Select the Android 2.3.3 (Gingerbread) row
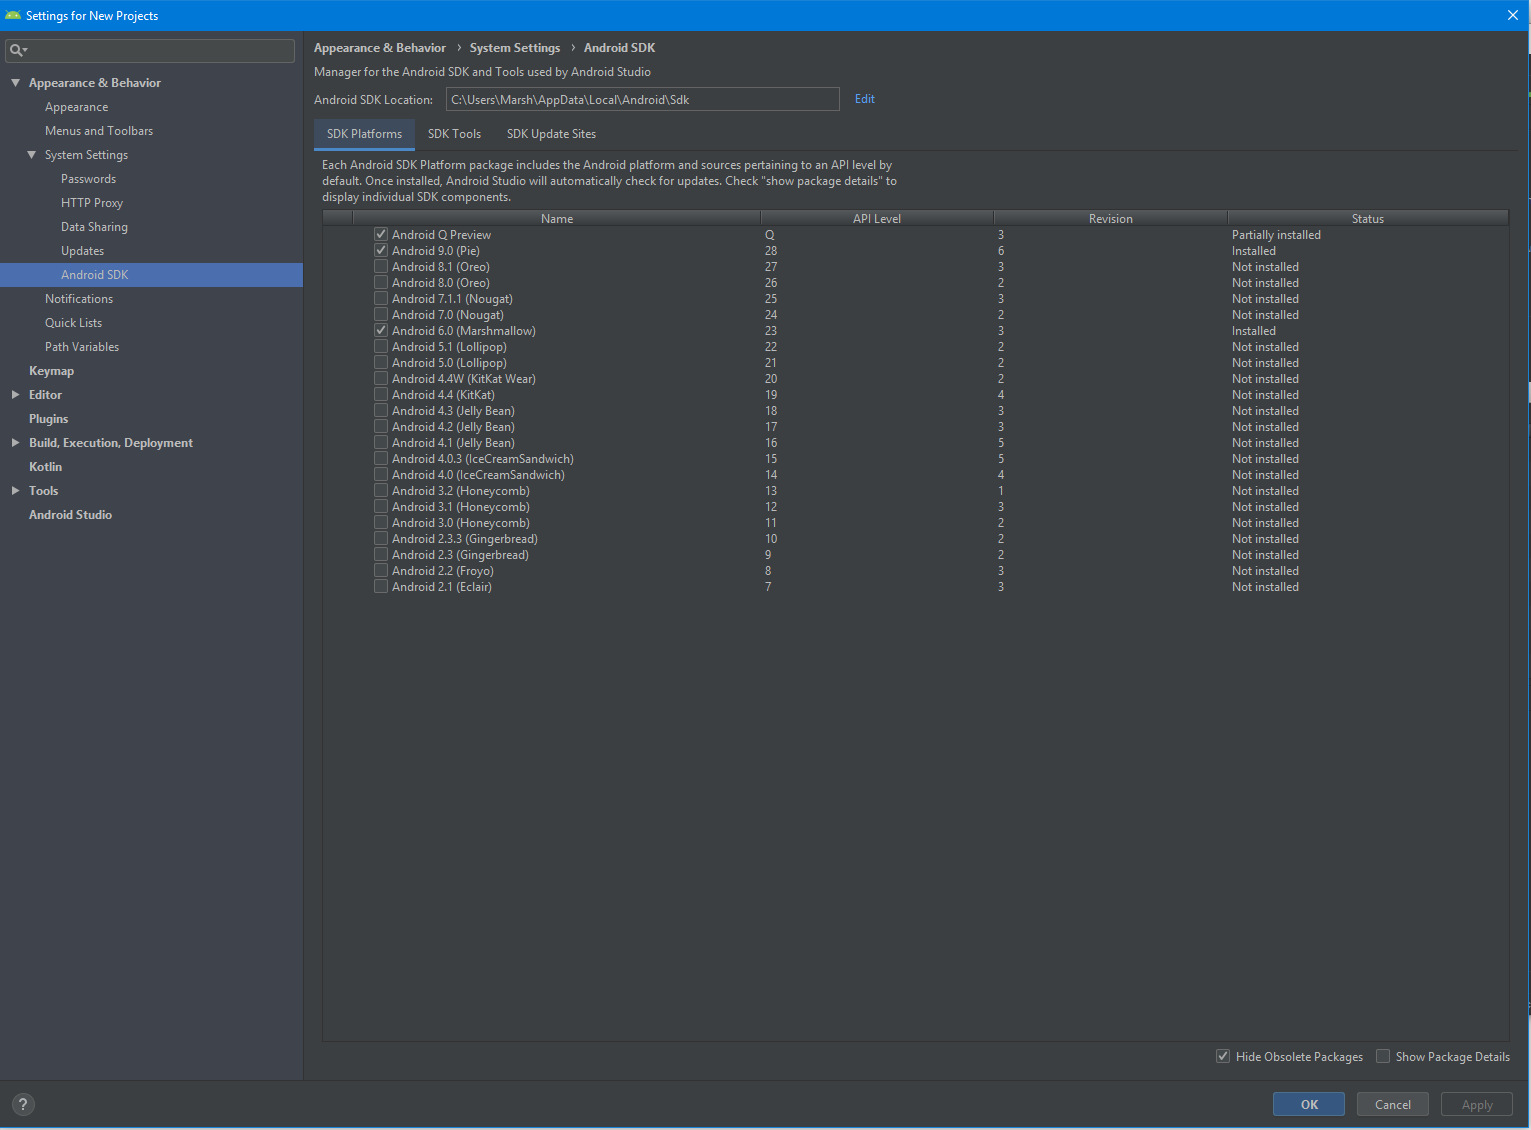 [915, 538]
